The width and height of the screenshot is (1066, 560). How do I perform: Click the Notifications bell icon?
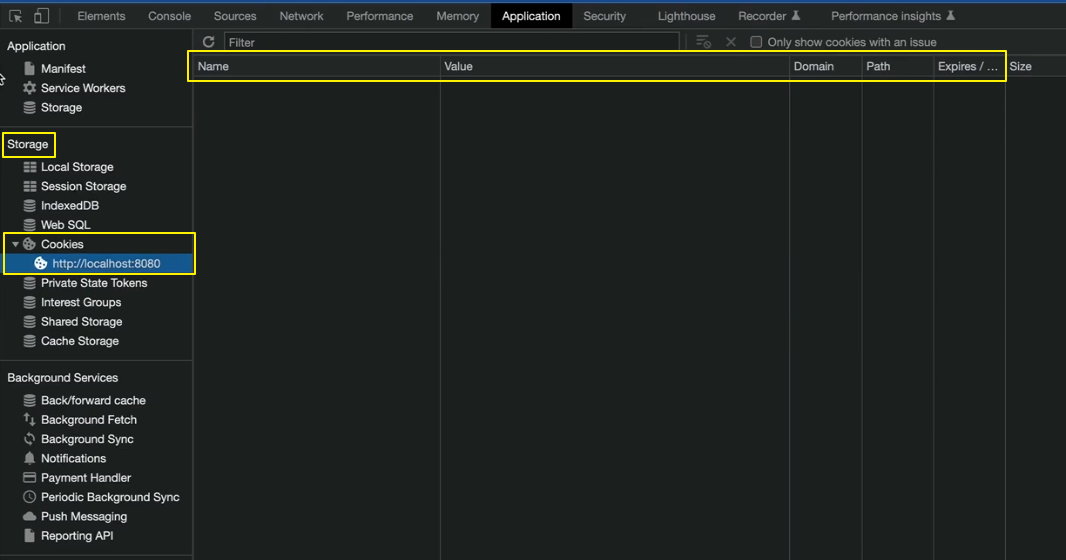[x=29, y=458]
